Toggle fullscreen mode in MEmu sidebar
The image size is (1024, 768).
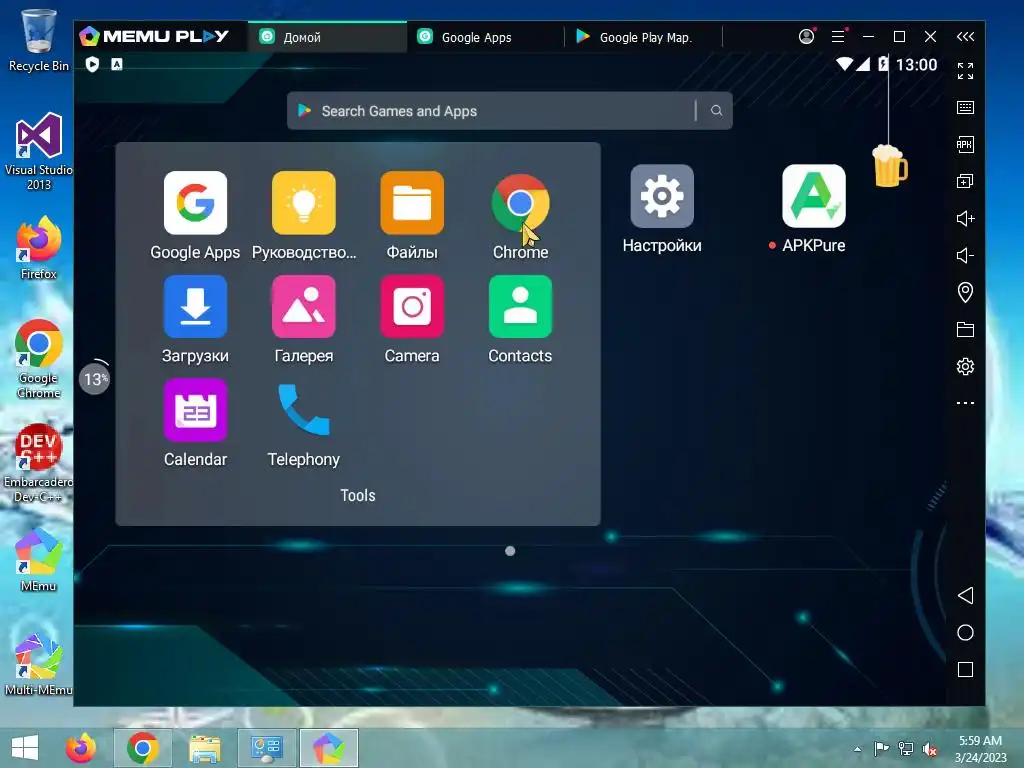(x=965, y=71)
